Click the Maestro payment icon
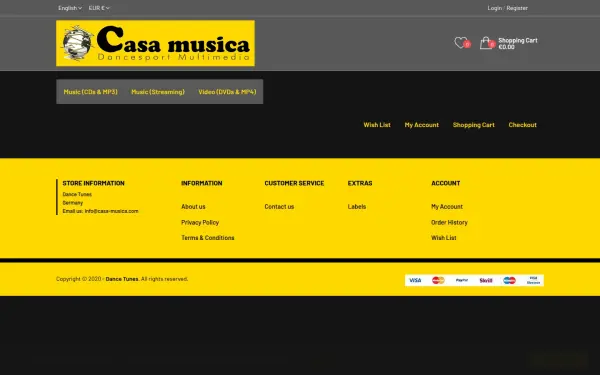 [x=509, y=280]
